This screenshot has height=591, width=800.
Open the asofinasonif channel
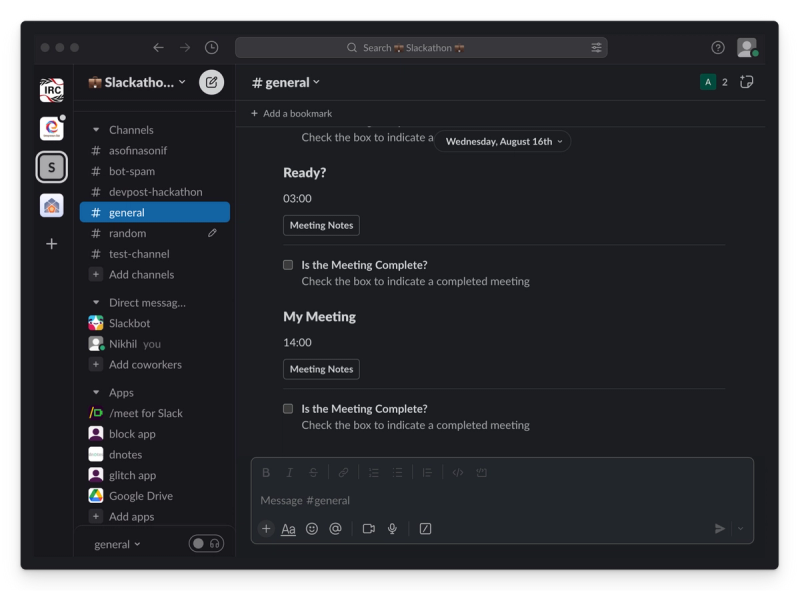point(155,151)
